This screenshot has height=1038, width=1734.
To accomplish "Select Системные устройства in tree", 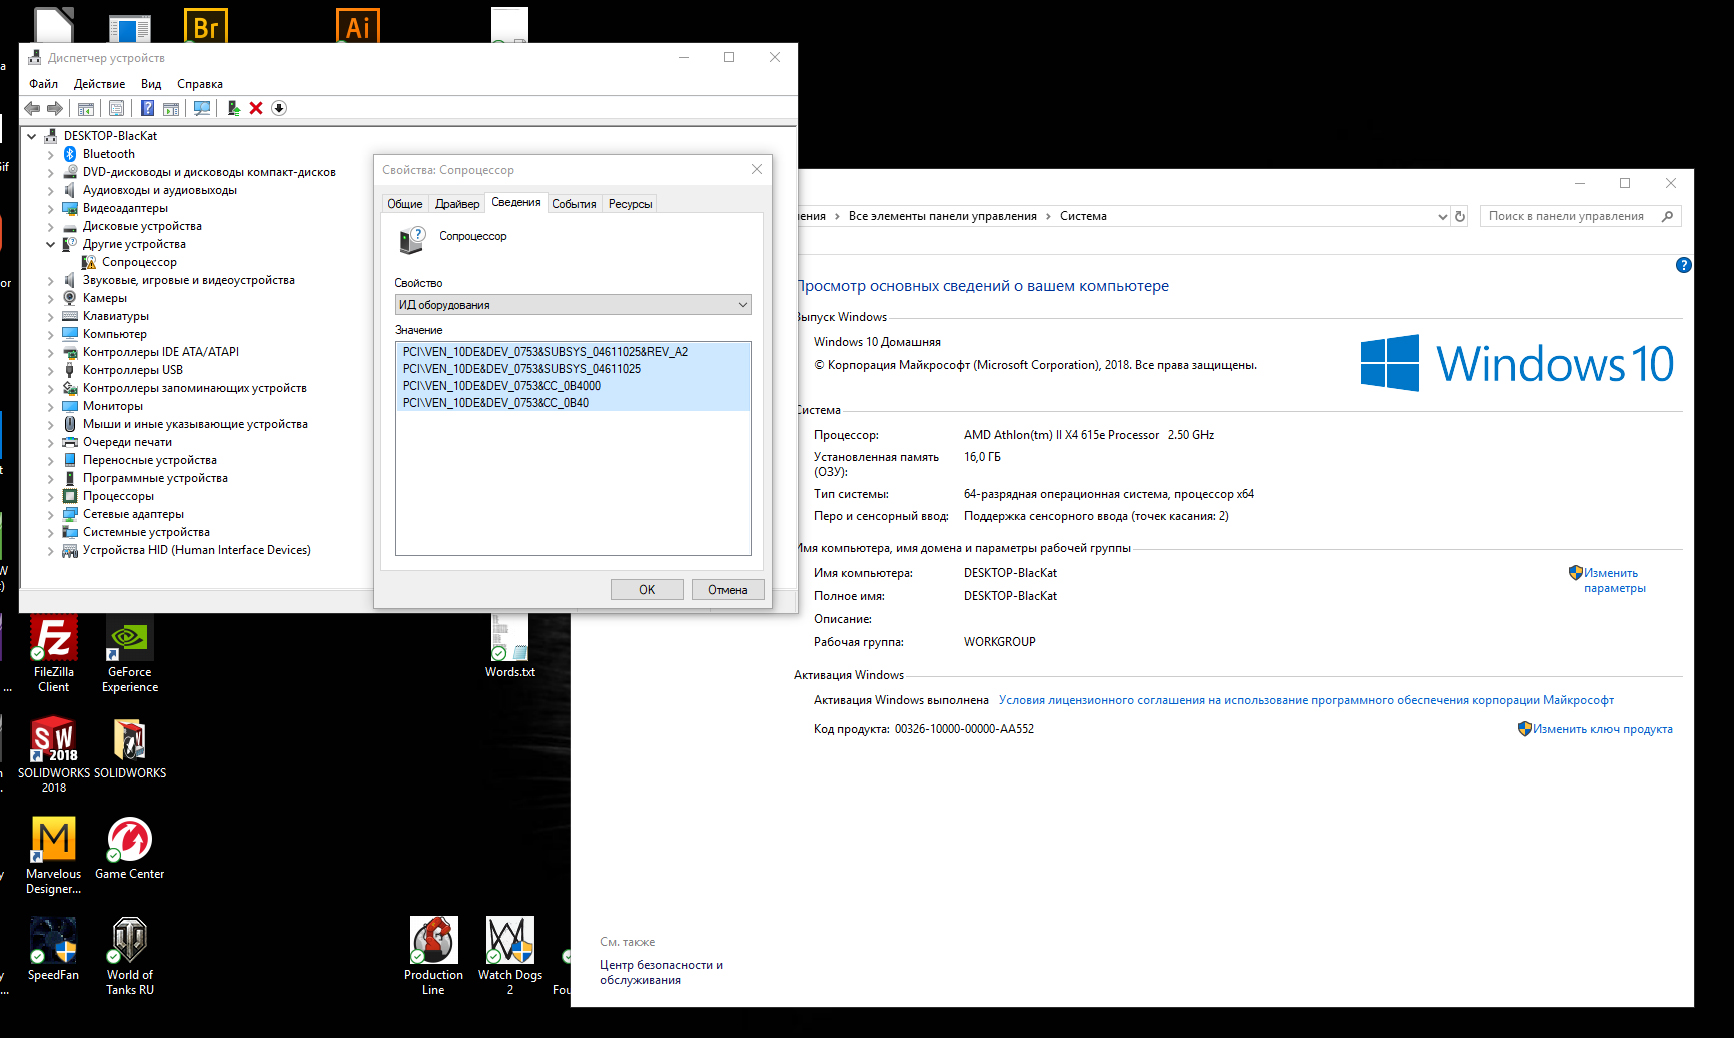I will click(x=146, y=532).
